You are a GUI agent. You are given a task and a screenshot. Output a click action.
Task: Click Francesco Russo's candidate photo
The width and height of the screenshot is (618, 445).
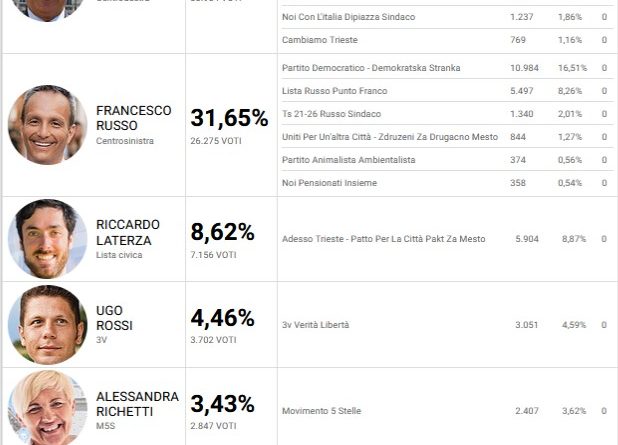(x=47, y=125)
